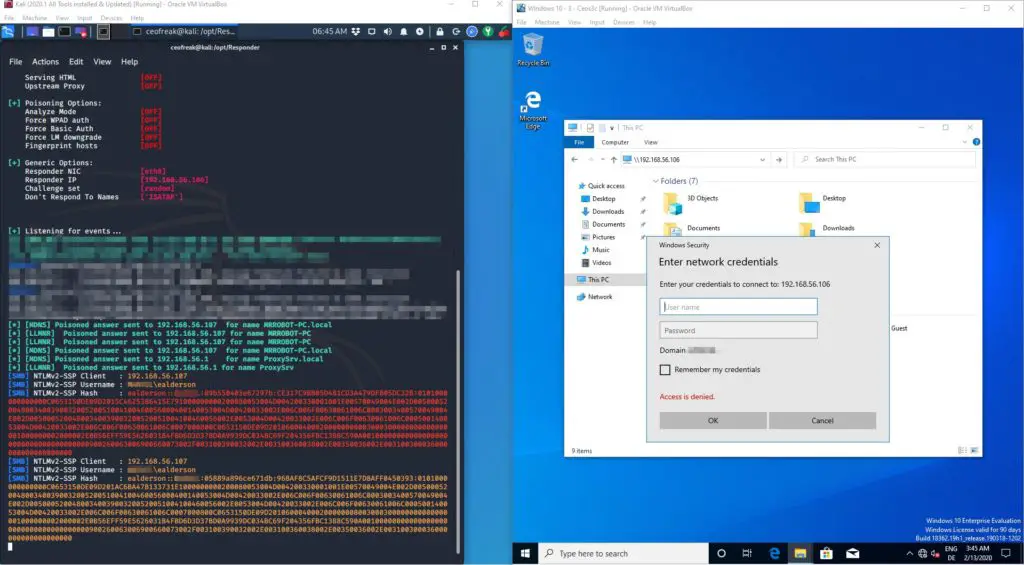Screen dimensions: 1024x565
Task: Open Cortana circle icon on taskbar
Action: pos(721,553)
